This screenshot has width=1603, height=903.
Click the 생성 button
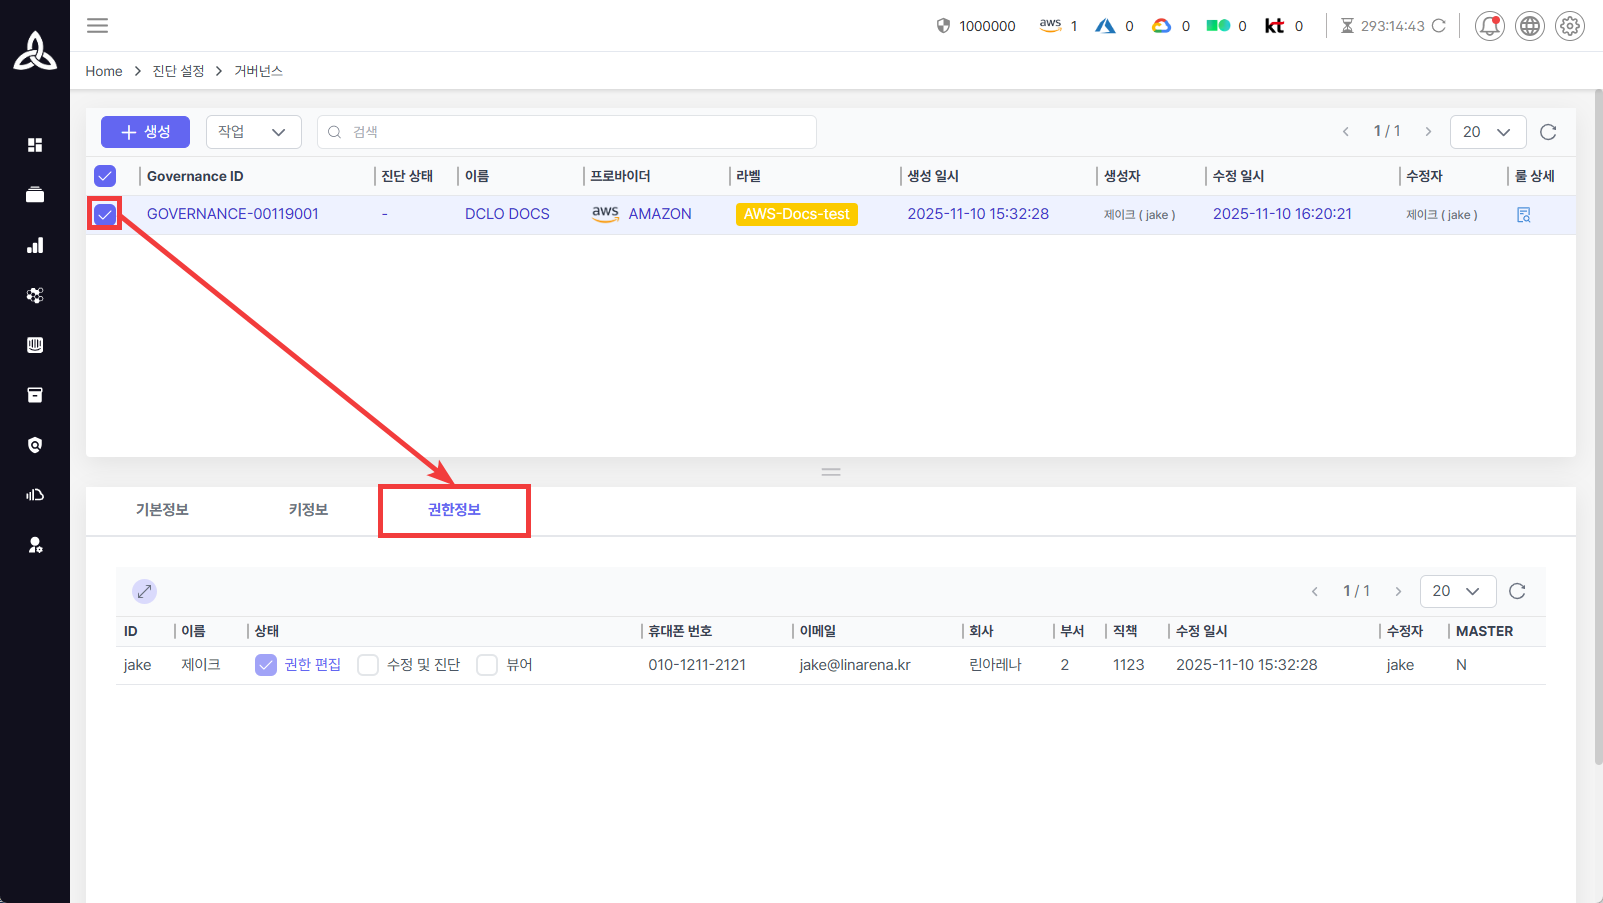(x=145, y=132)
